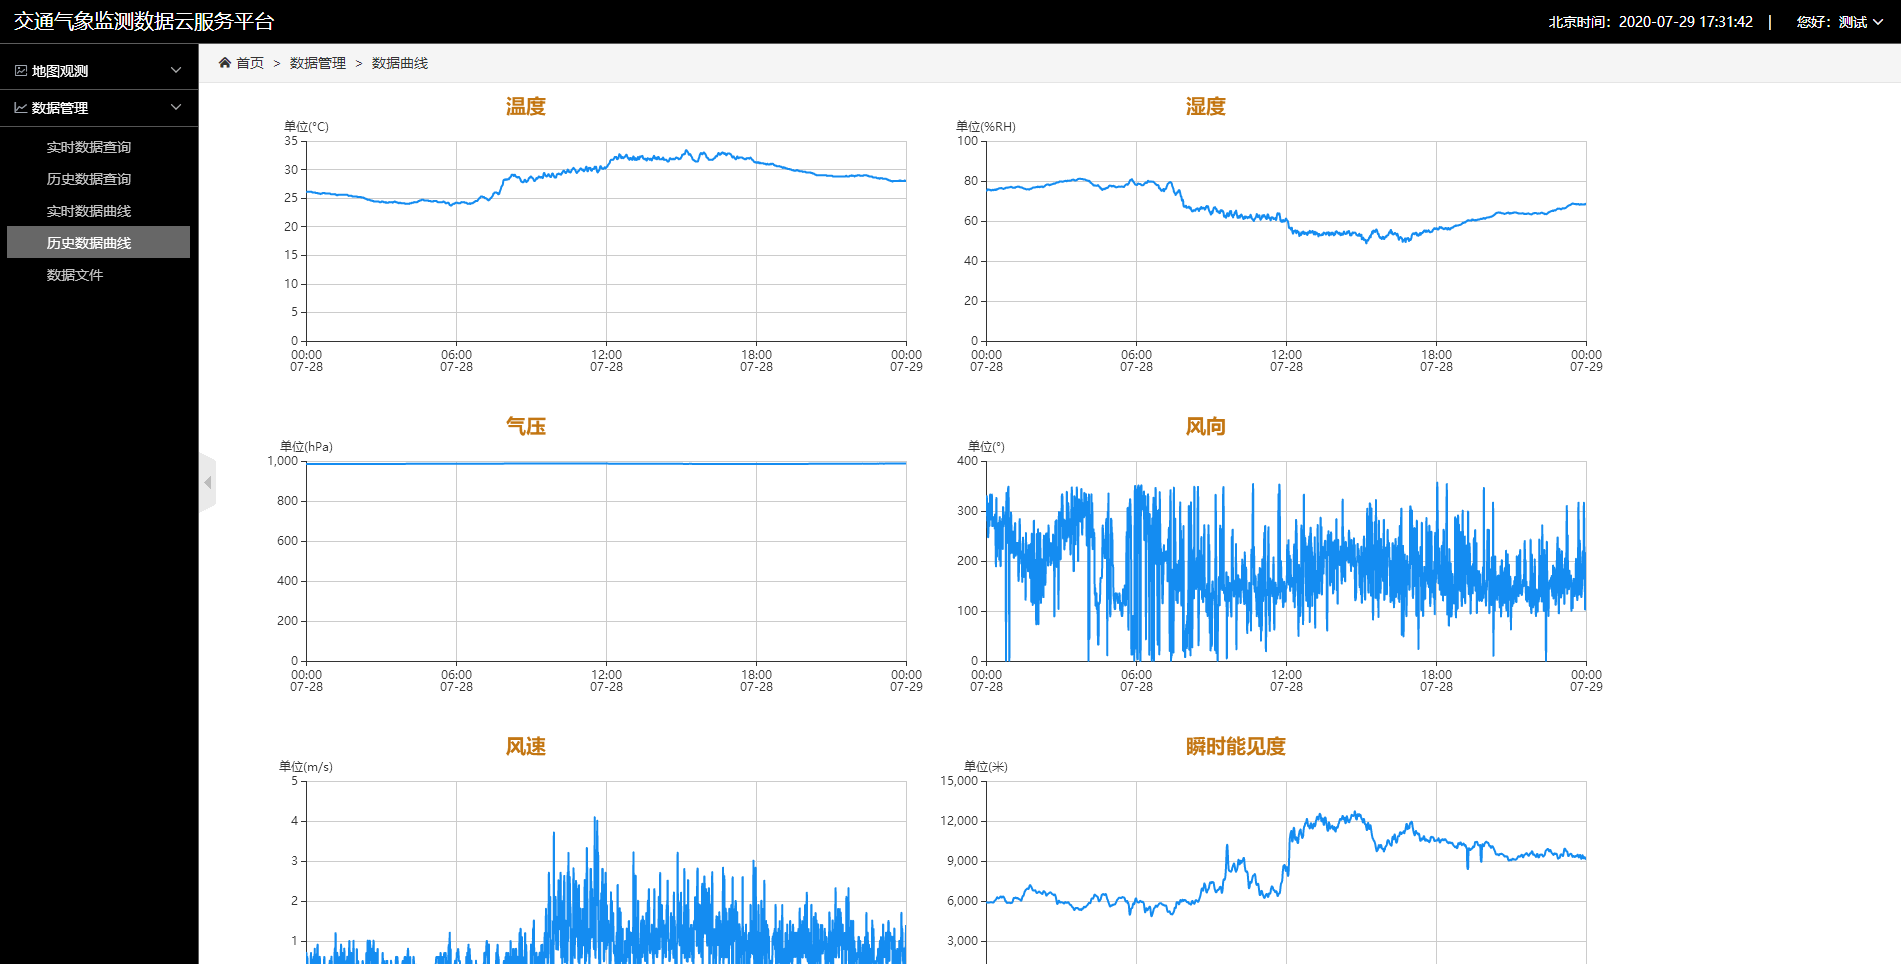The image size is (1901, 964).
Task: Select 历史数据曲线 menu item
Action: (x=98, y=242)
